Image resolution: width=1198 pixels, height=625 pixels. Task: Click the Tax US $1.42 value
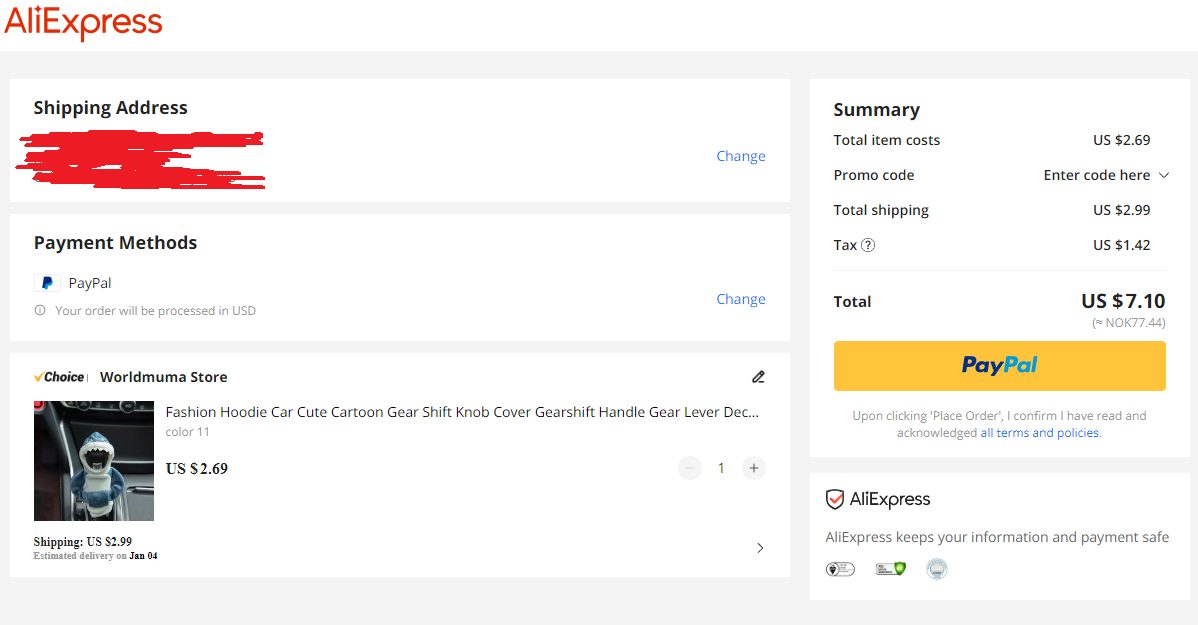(x=1122, y=245)
